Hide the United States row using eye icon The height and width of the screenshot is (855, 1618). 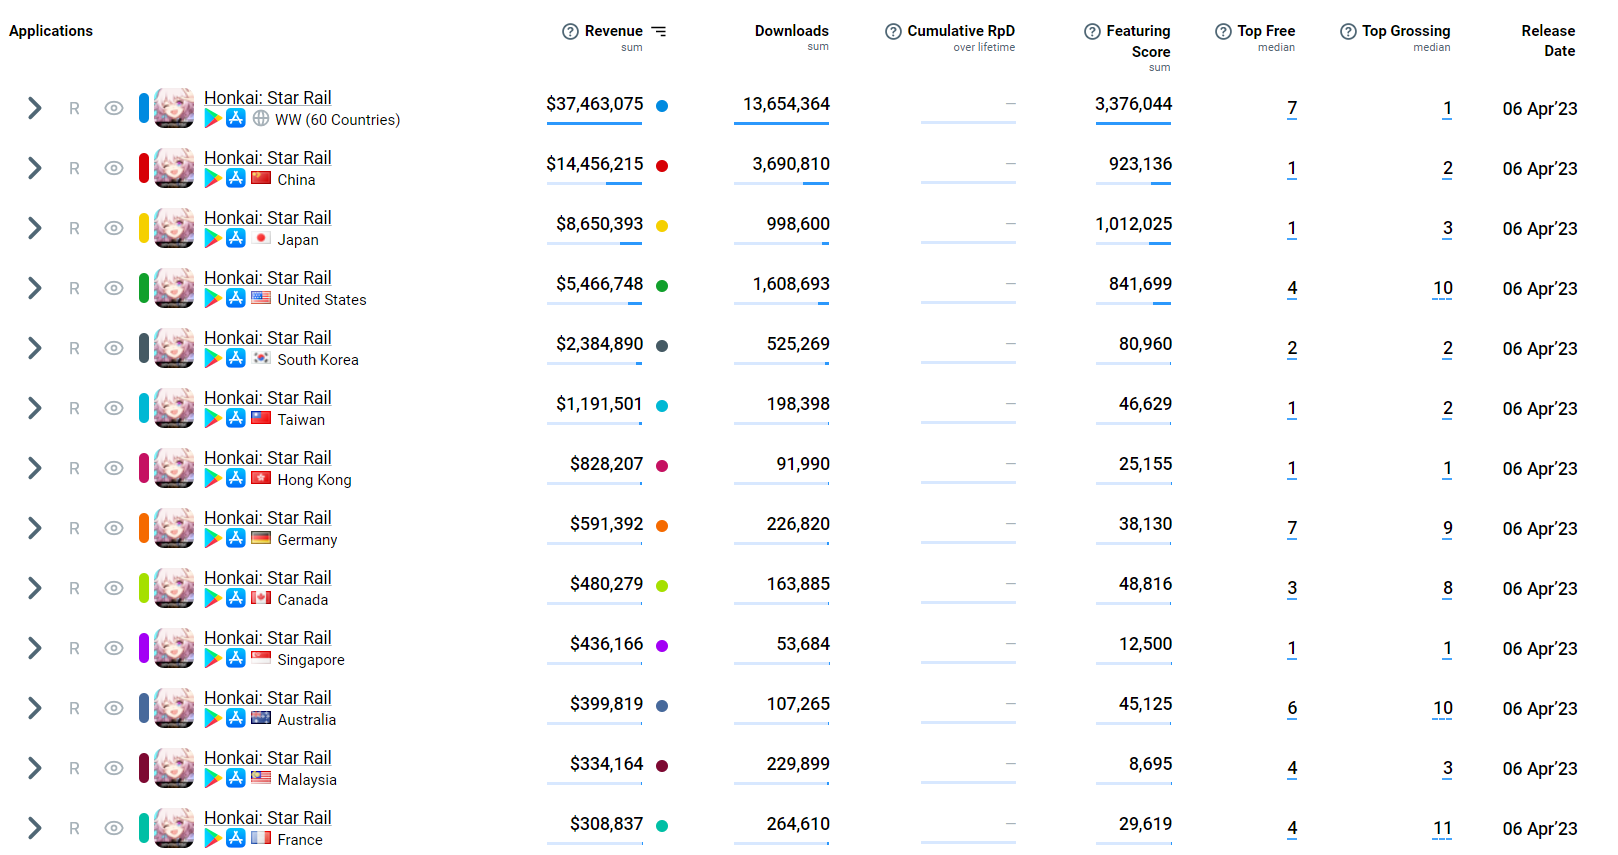click(x=114, y=288)
